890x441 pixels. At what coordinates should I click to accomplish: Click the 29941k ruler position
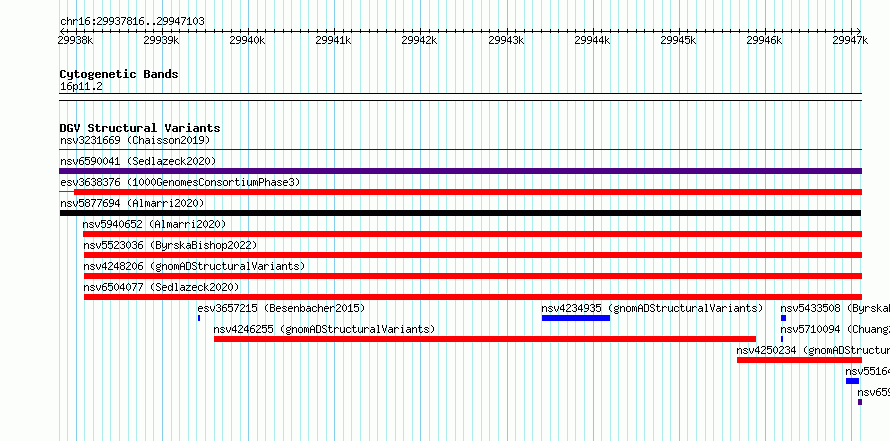[334, 40]
